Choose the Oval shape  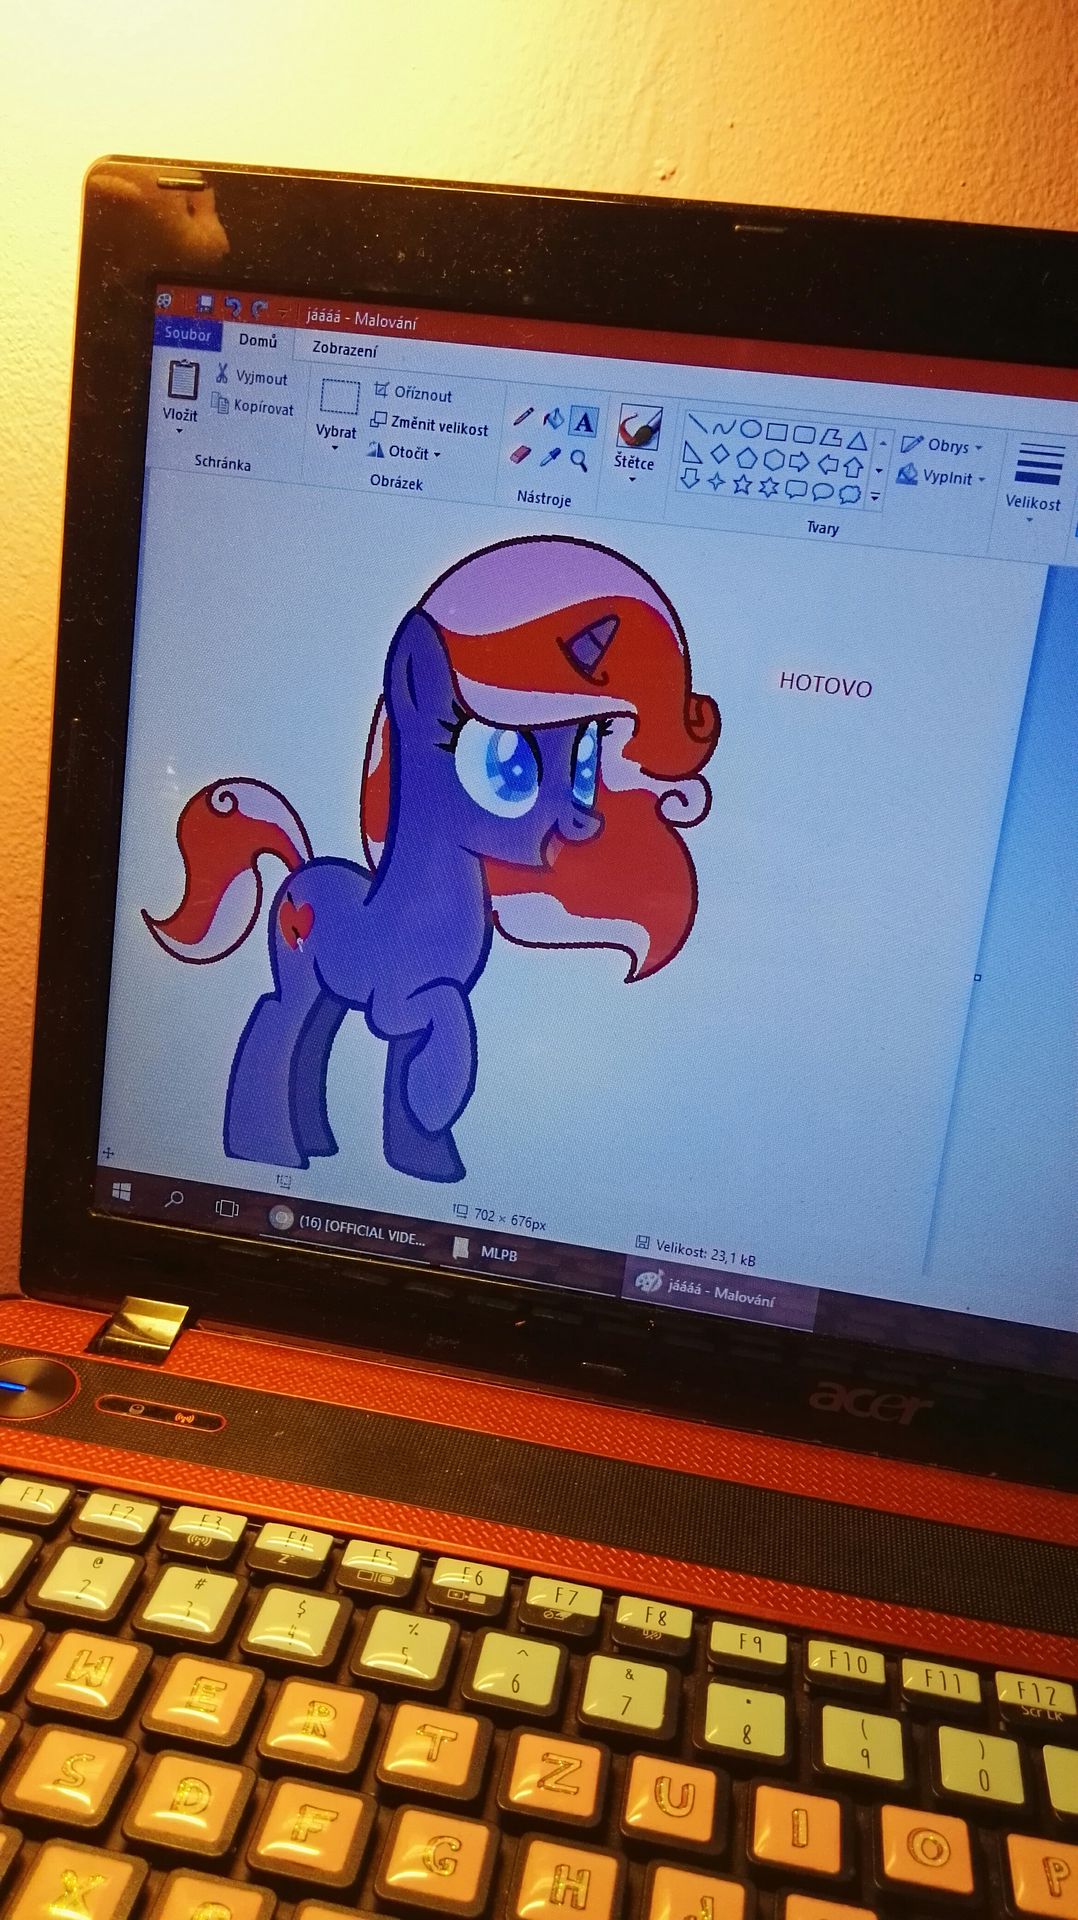click(x=751, y=430)
